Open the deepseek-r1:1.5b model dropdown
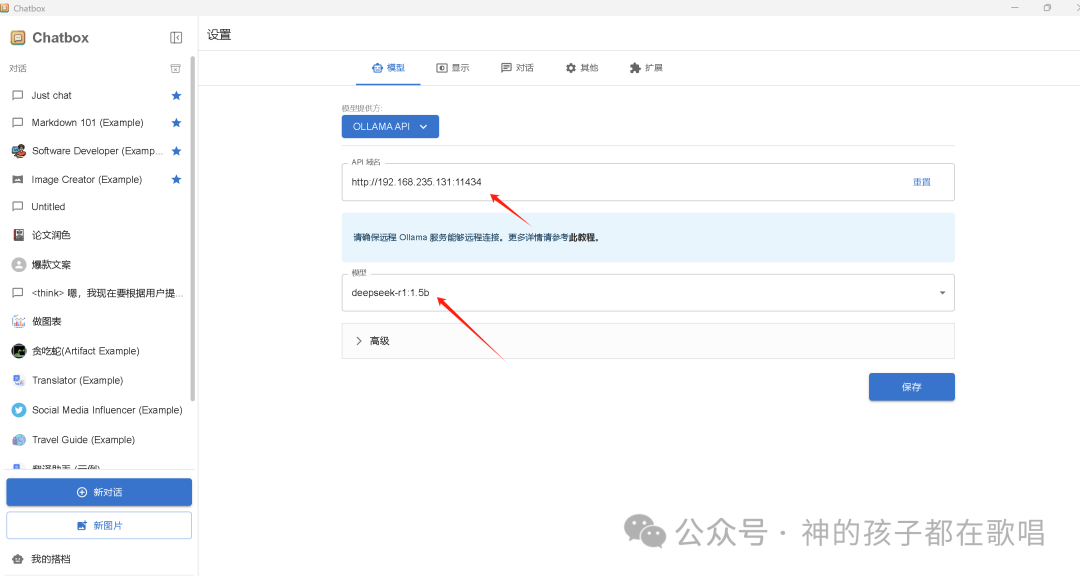Viewport: 1080px width, 576px height. [648, 293]
